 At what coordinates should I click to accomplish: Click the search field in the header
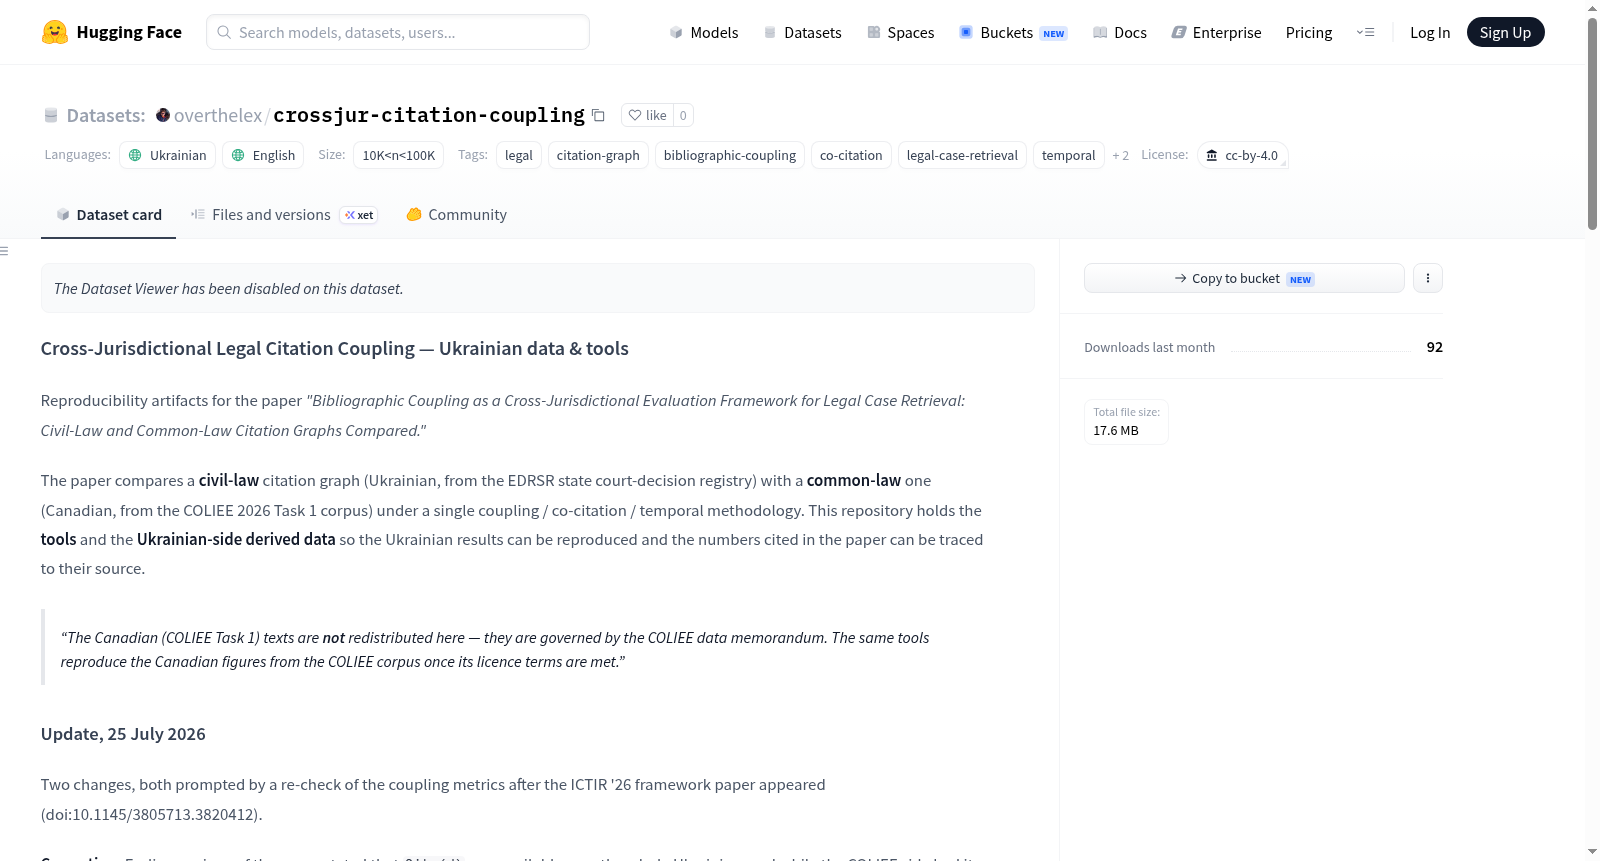pos(398,32)
